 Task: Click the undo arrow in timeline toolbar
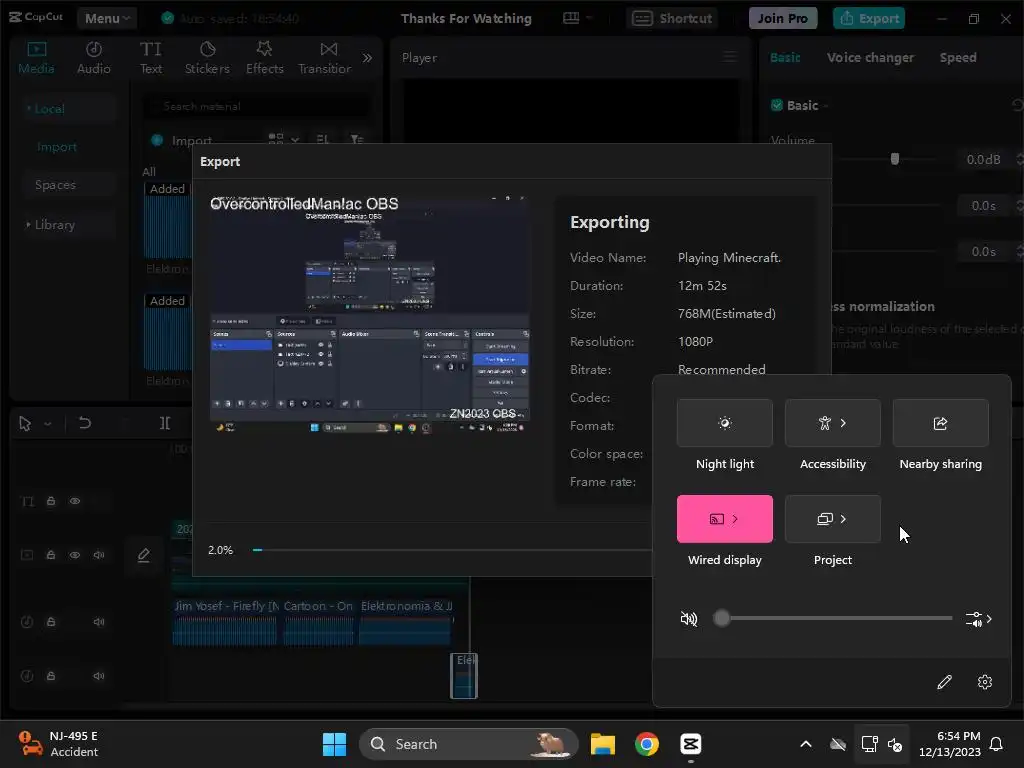point(84,423)
